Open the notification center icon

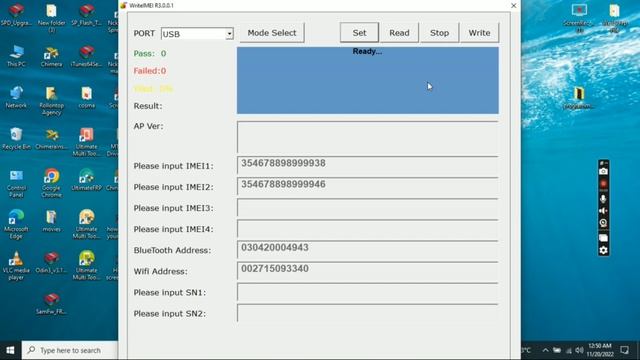624,350
